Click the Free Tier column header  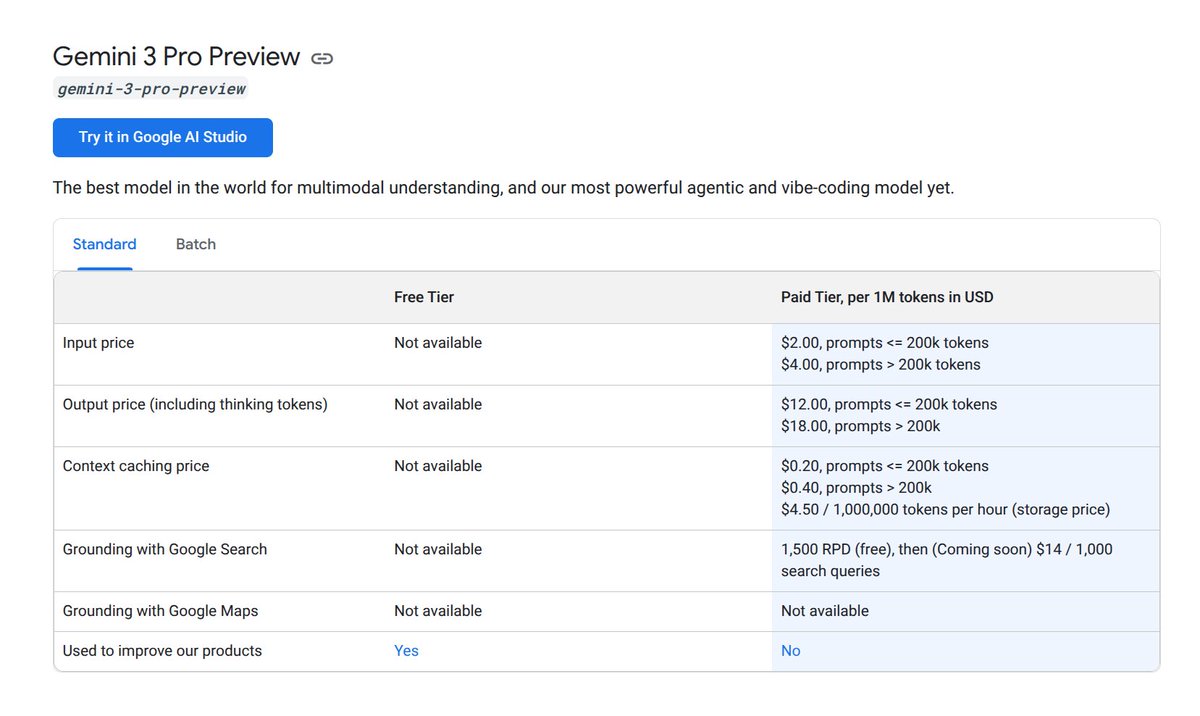pyautogui.click(x=424, y=297)
